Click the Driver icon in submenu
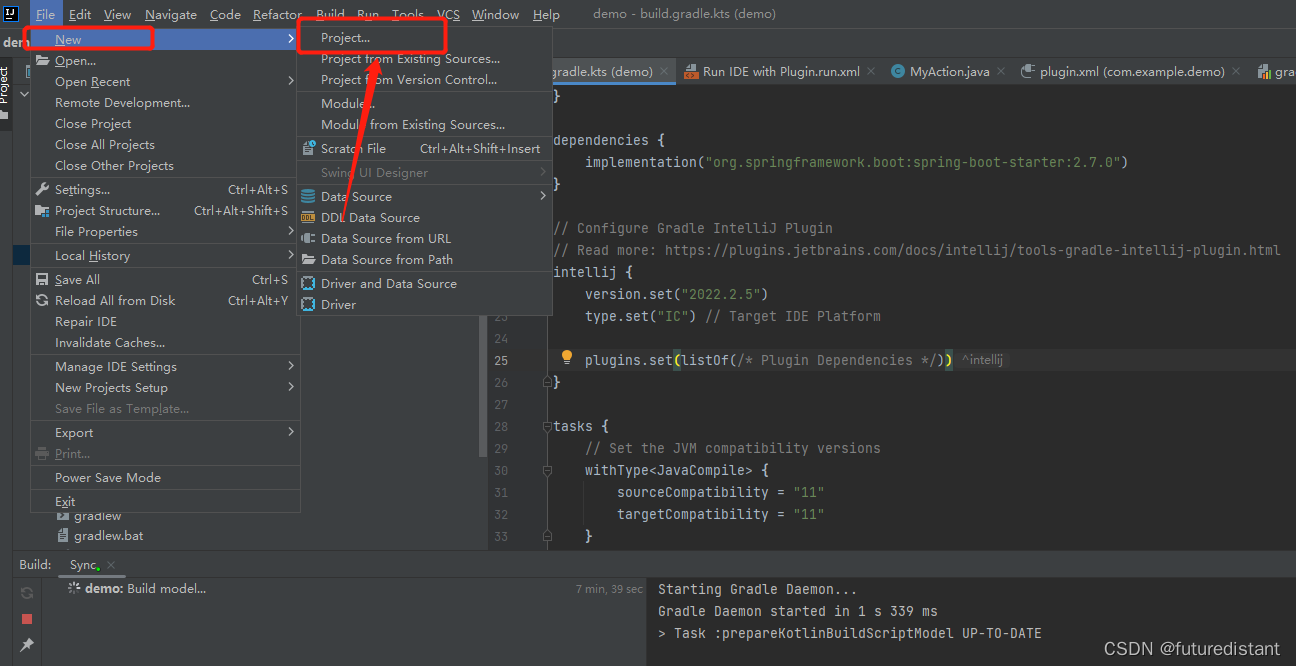This screenshot has width=1296, height=666. [308, 305]
